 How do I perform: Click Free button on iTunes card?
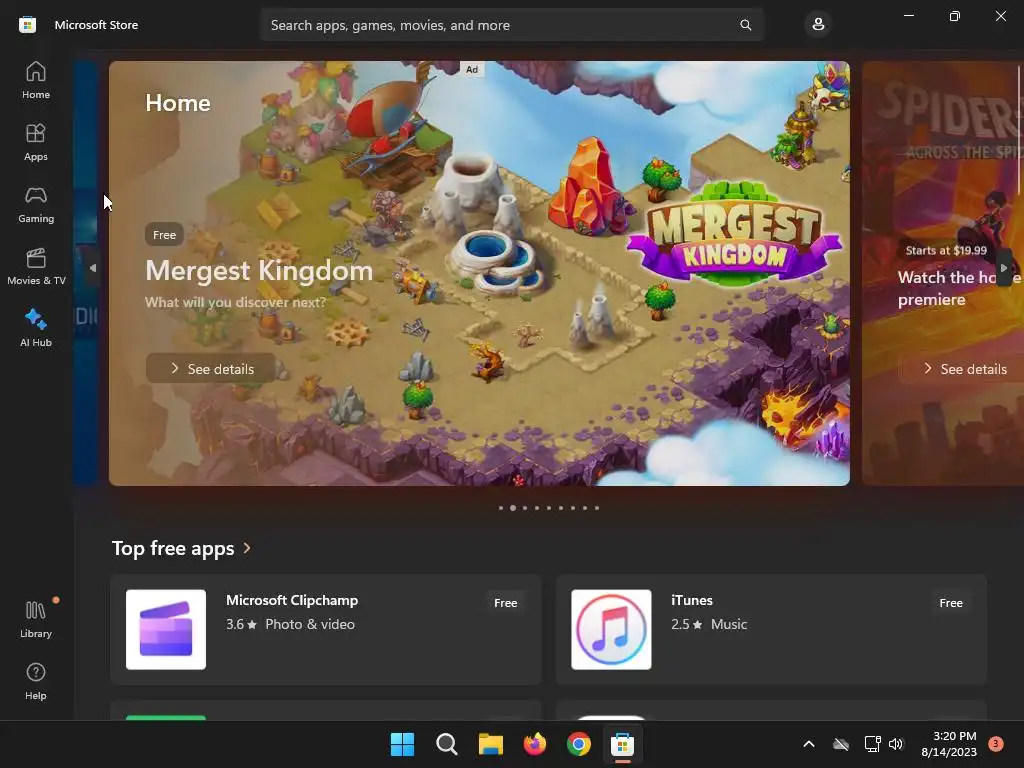951,603
